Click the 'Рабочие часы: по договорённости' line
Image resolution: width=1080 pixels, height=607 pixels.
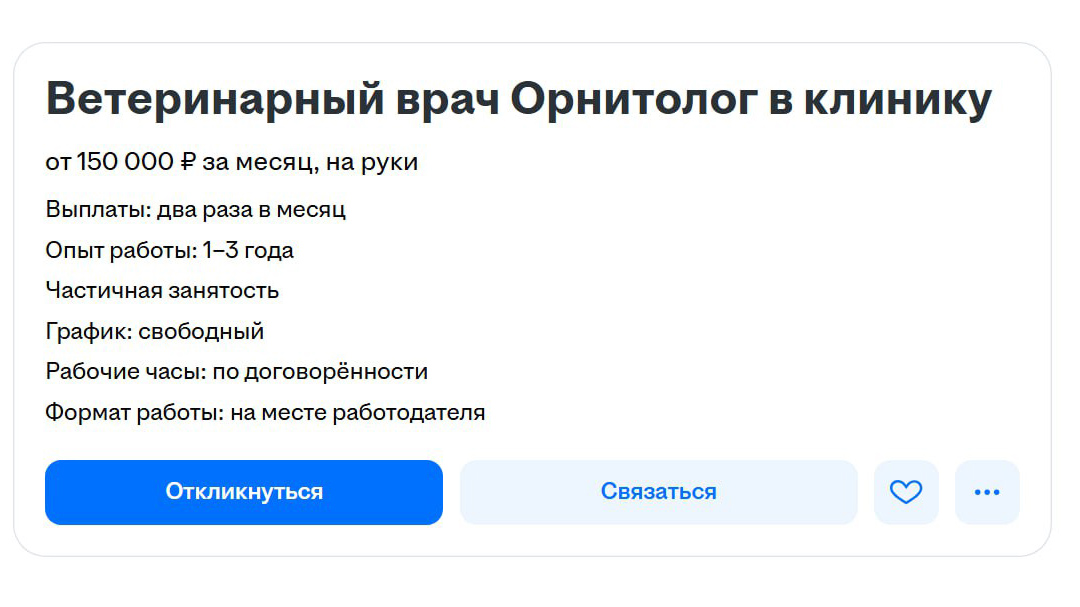(237, 371)
